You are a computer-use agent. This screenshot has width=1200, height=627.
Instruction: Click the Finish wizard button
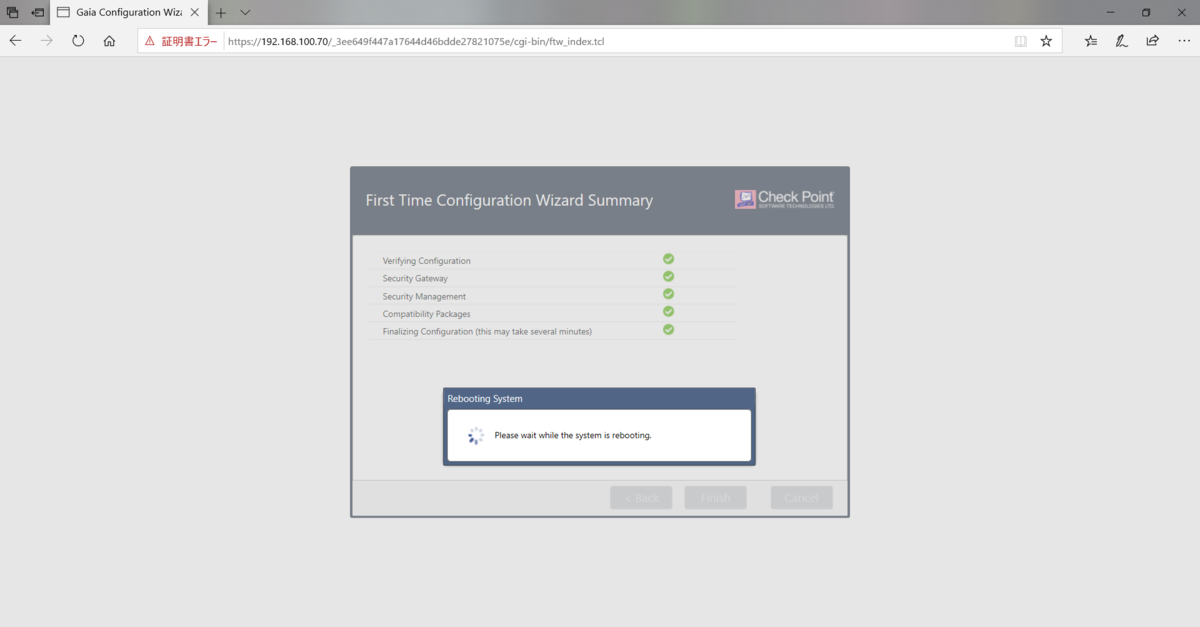[x=715, y=498]
